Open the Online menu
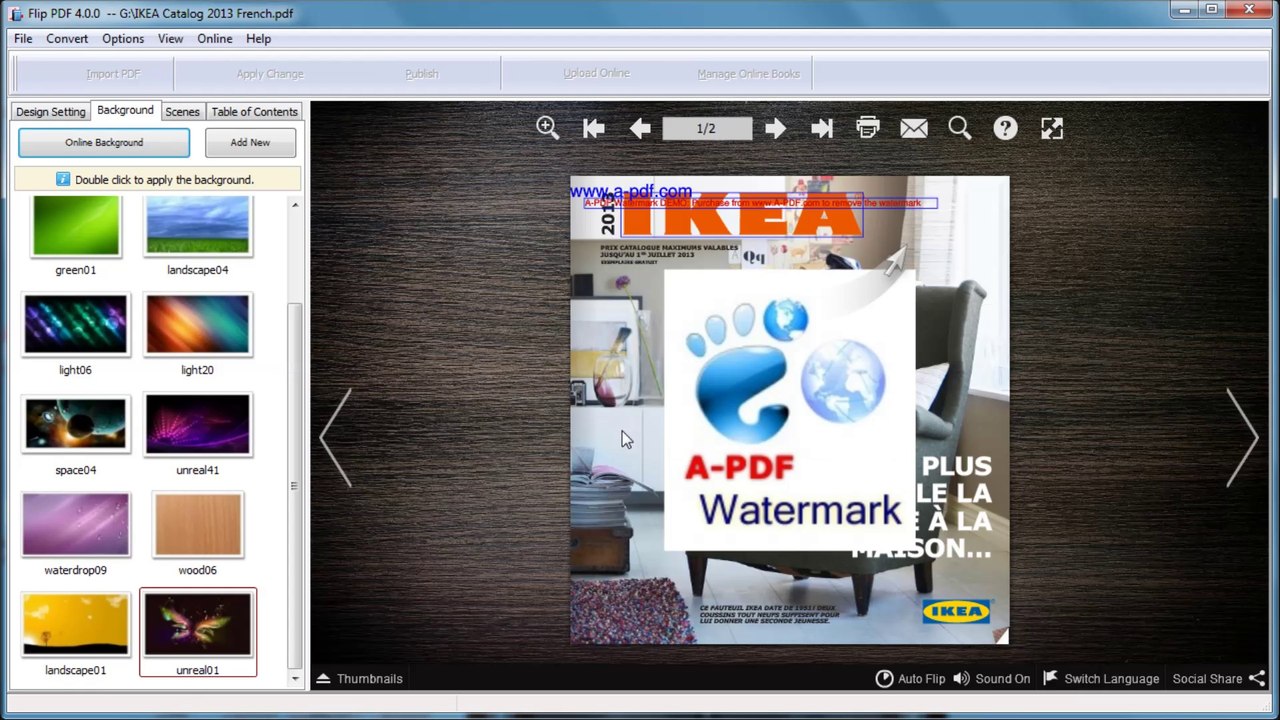1280x720 pixels. pos(214,38)
